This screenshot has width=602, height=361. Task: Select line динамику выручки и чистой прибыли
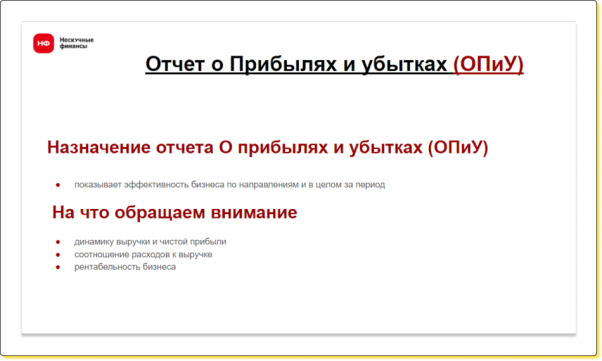tap(150, 242)
